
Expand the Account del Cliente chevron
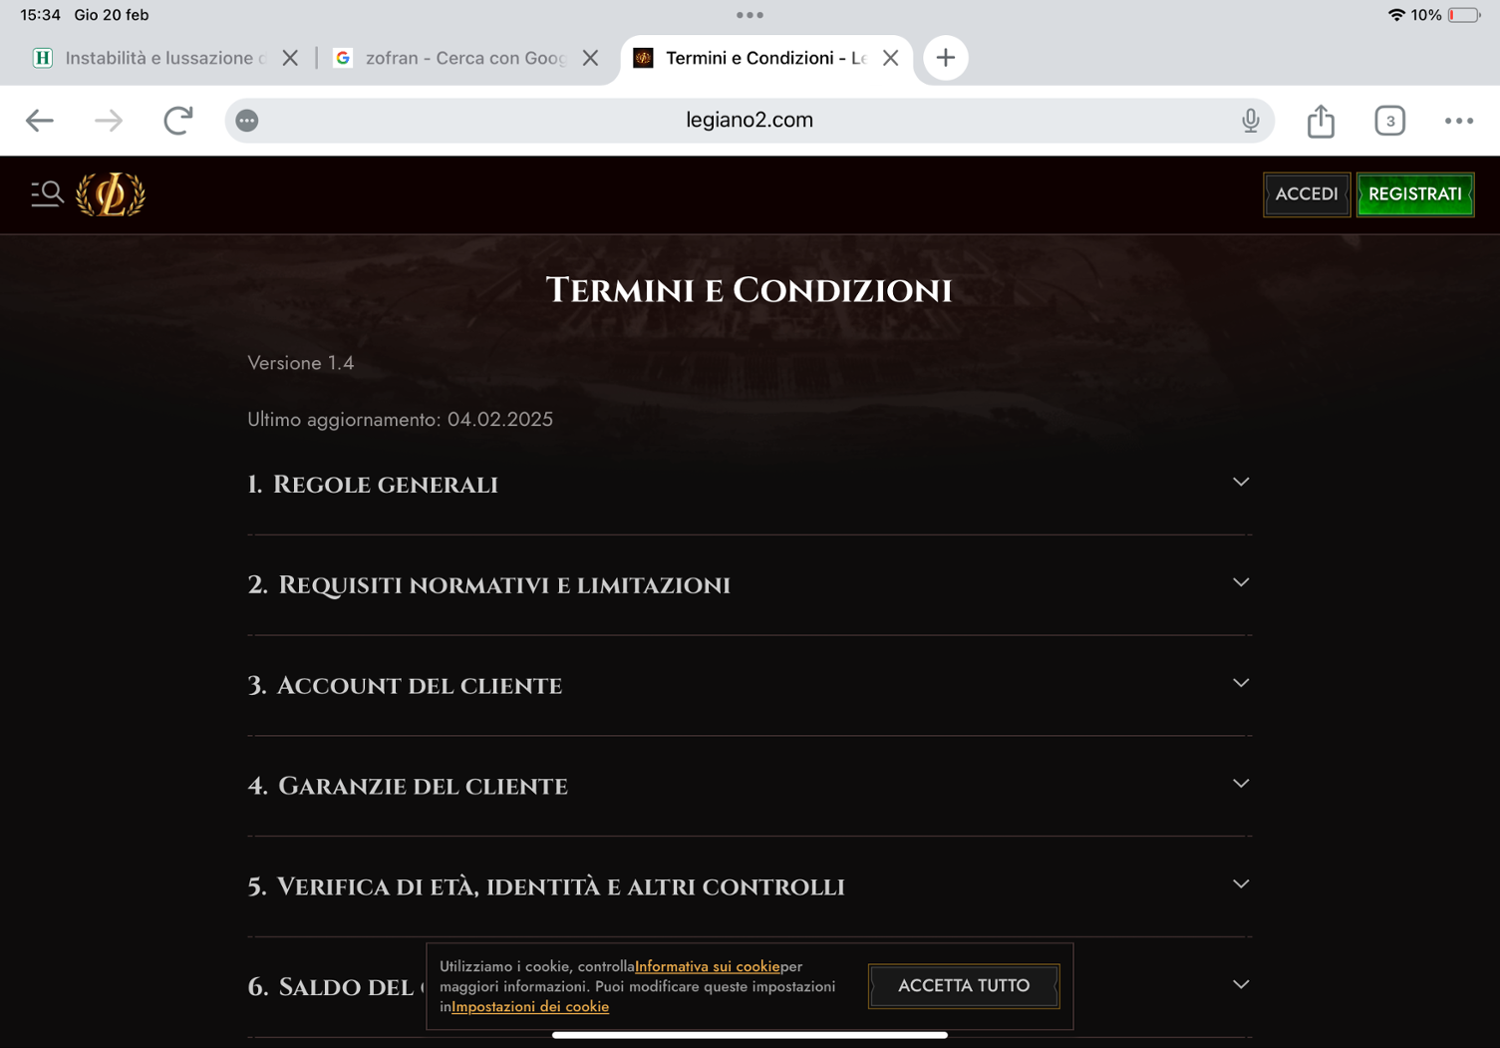pos(1241,683)
